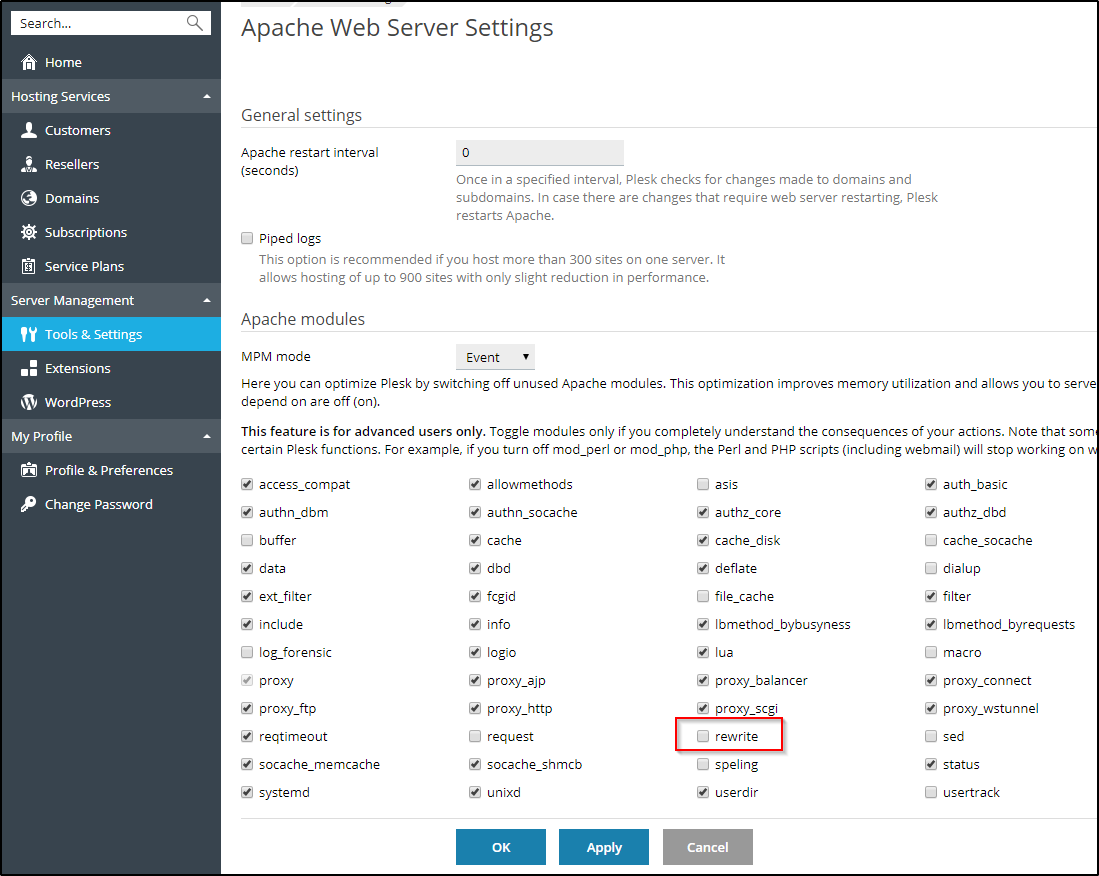Click the search magnifier icon
Screen dimensions: 1099x876
click(x=195, y=23)
